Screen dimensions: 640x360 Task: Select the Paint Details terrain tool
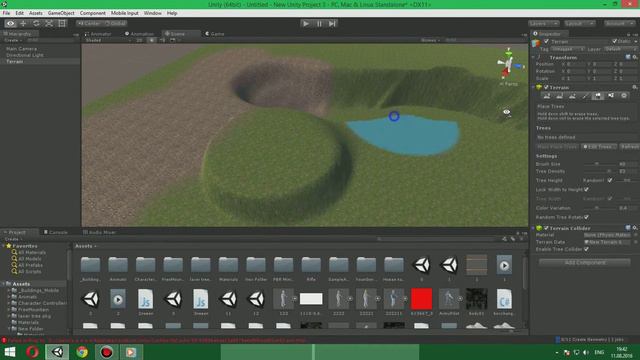click(x=611, y=96)
